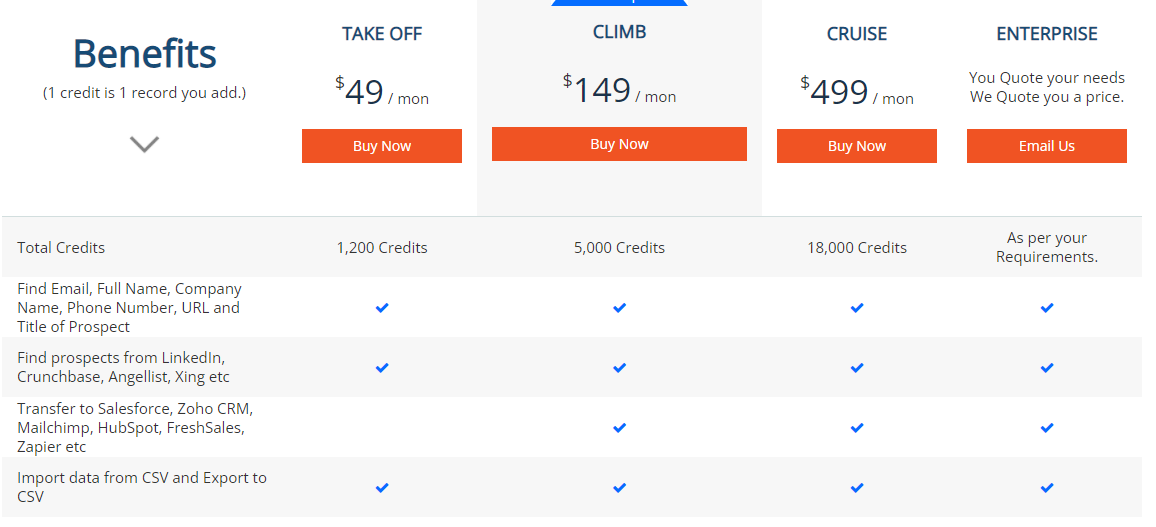Click Enterprise checkmark for Transfer to Salesforce row
The image size is (1156, 527).
pos(1047,427)
